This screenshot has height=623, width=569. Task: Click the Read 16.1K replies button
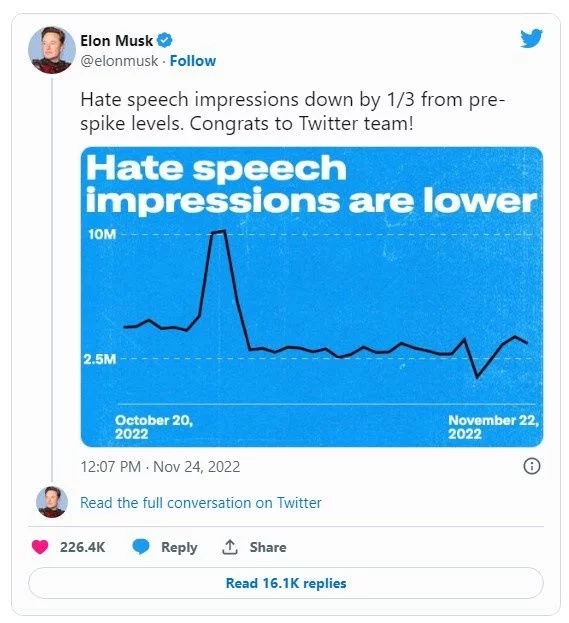tap(286, 583)
